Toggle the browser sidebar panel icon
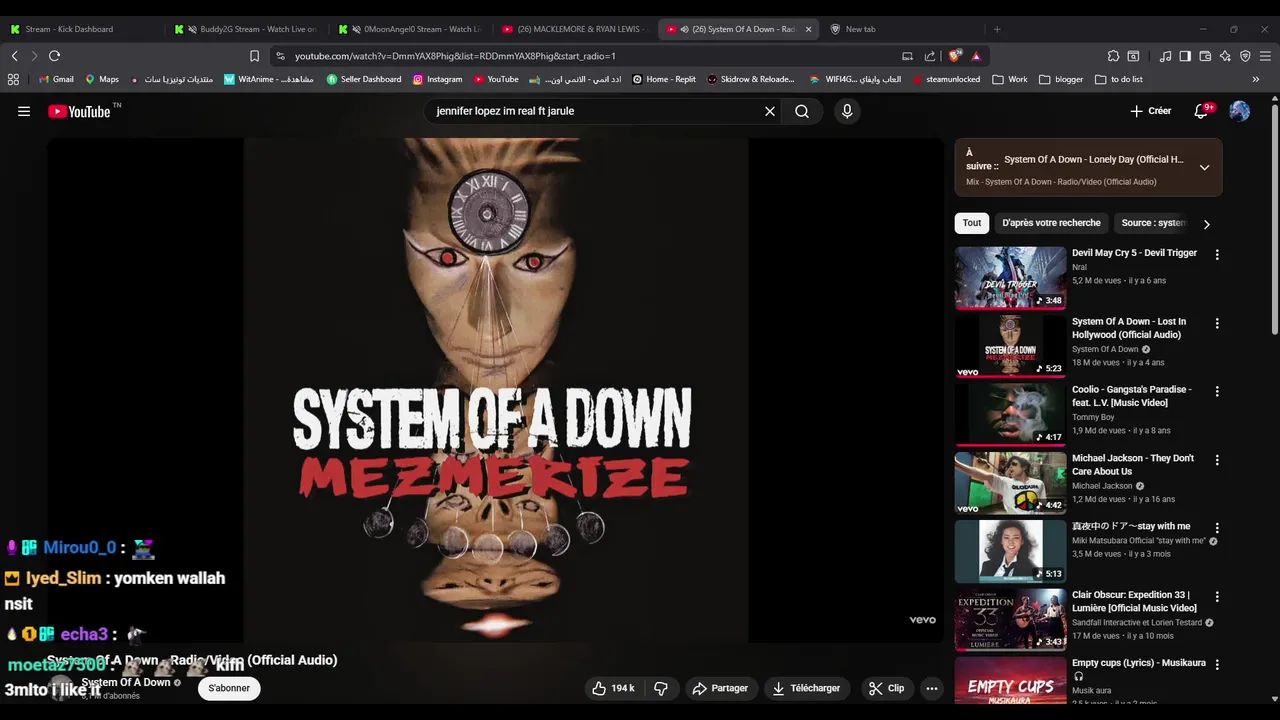 [x=1185, y=56]
